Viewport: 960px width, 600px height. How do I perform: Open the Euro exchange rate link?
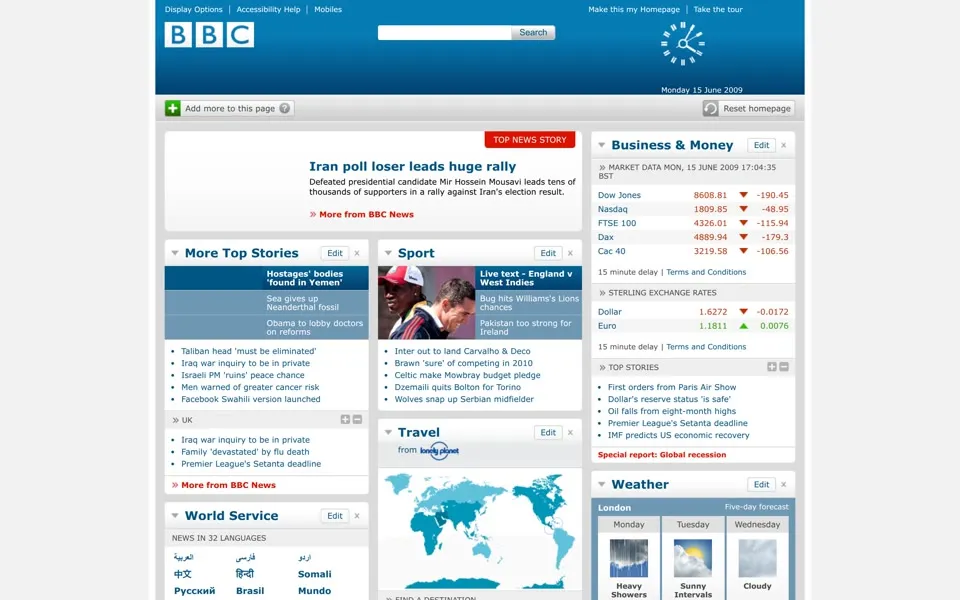[607, 326]
